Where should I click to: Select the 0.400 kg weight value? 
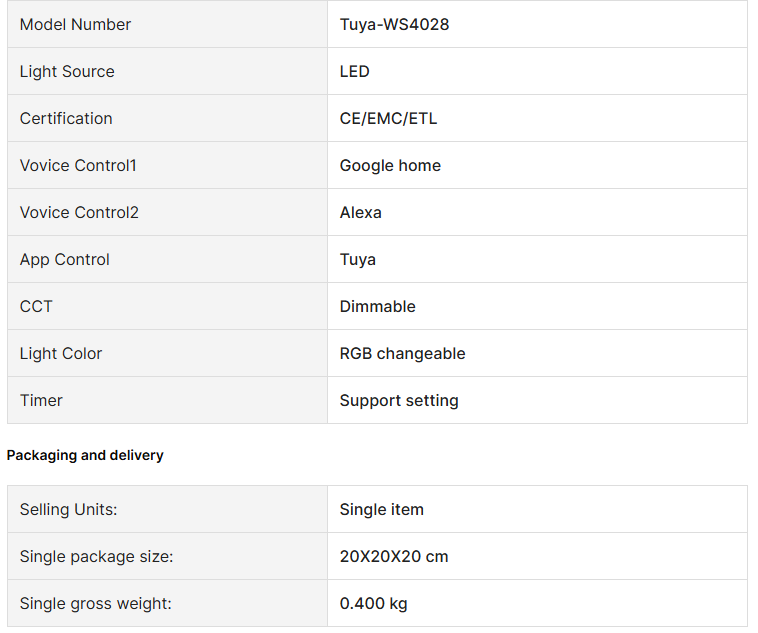(x=373, y=603)
